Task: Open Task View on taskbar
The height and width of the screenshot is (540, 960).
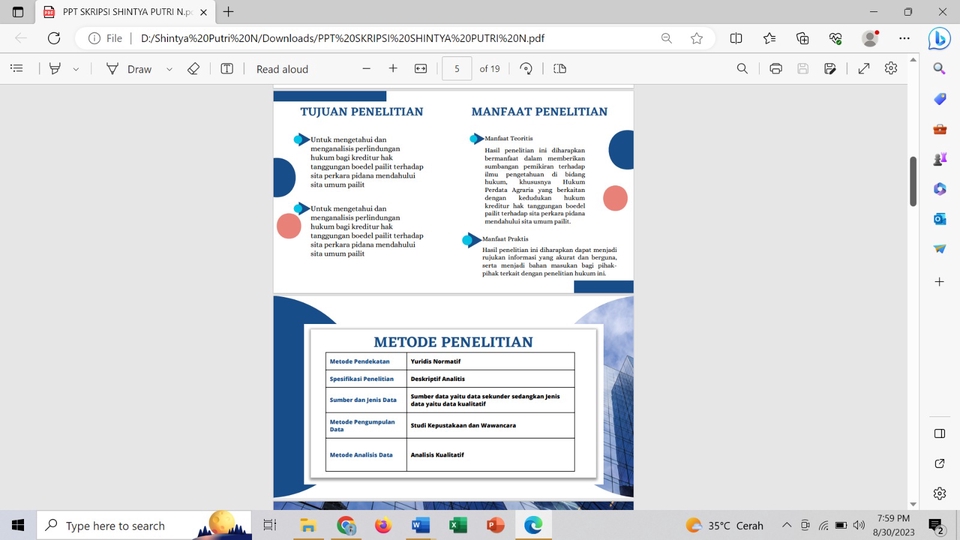Action: (269, 525)
